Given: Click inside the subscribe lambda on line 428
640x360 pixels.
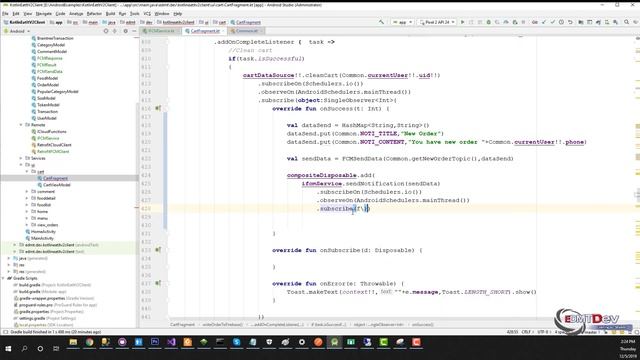Looking at the screenshot, I should click(362, 209).
